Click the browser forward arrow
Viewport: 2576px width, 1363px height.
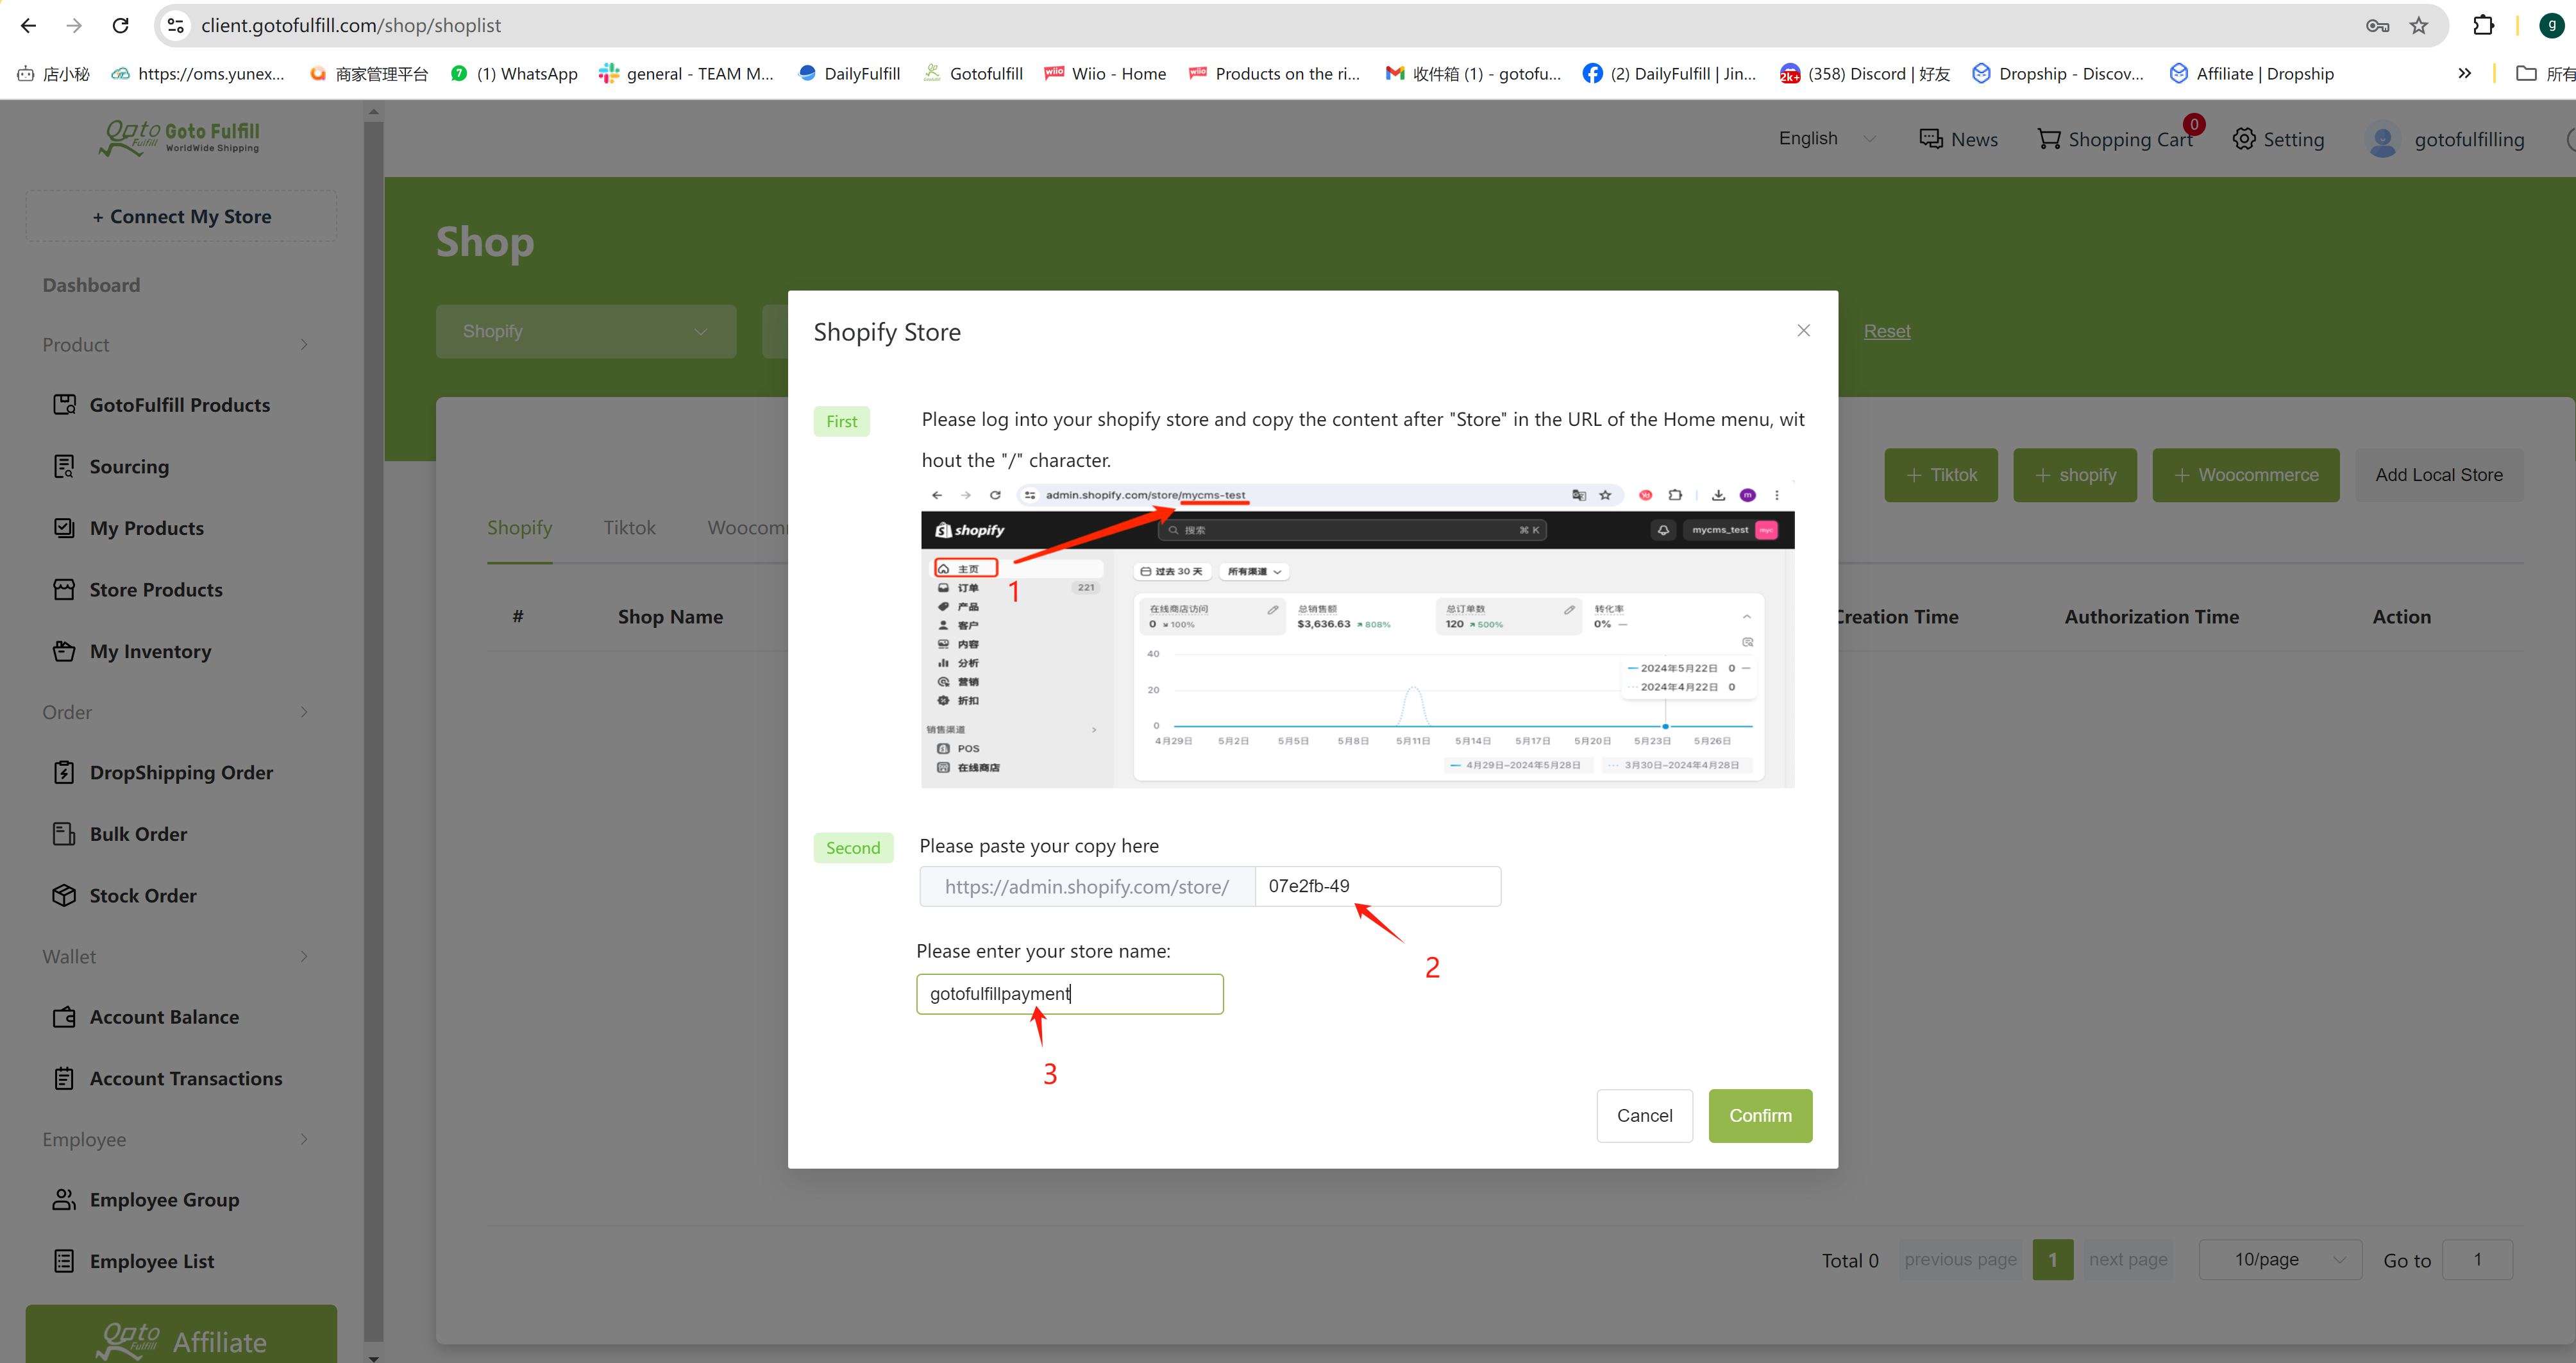point(74,25)
